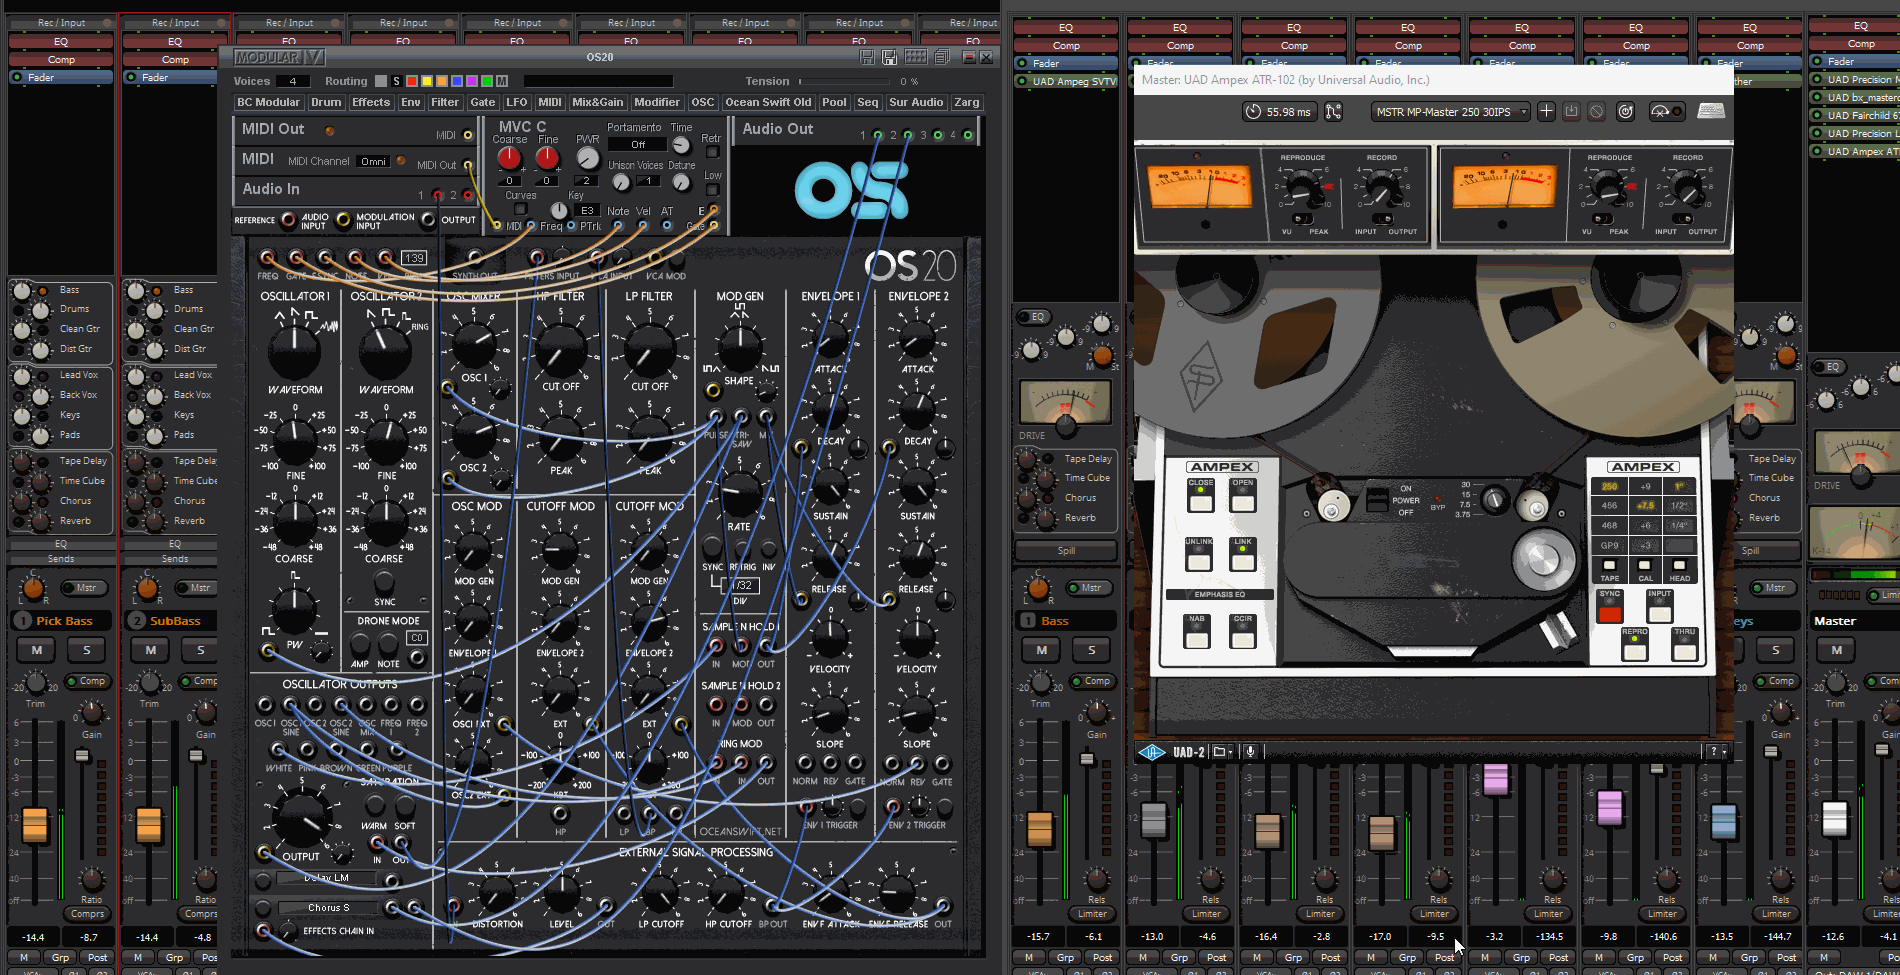Click the save-preset download icon in Ampex toolbar
Viewport: 1900px width, 975px height.
1571,111
